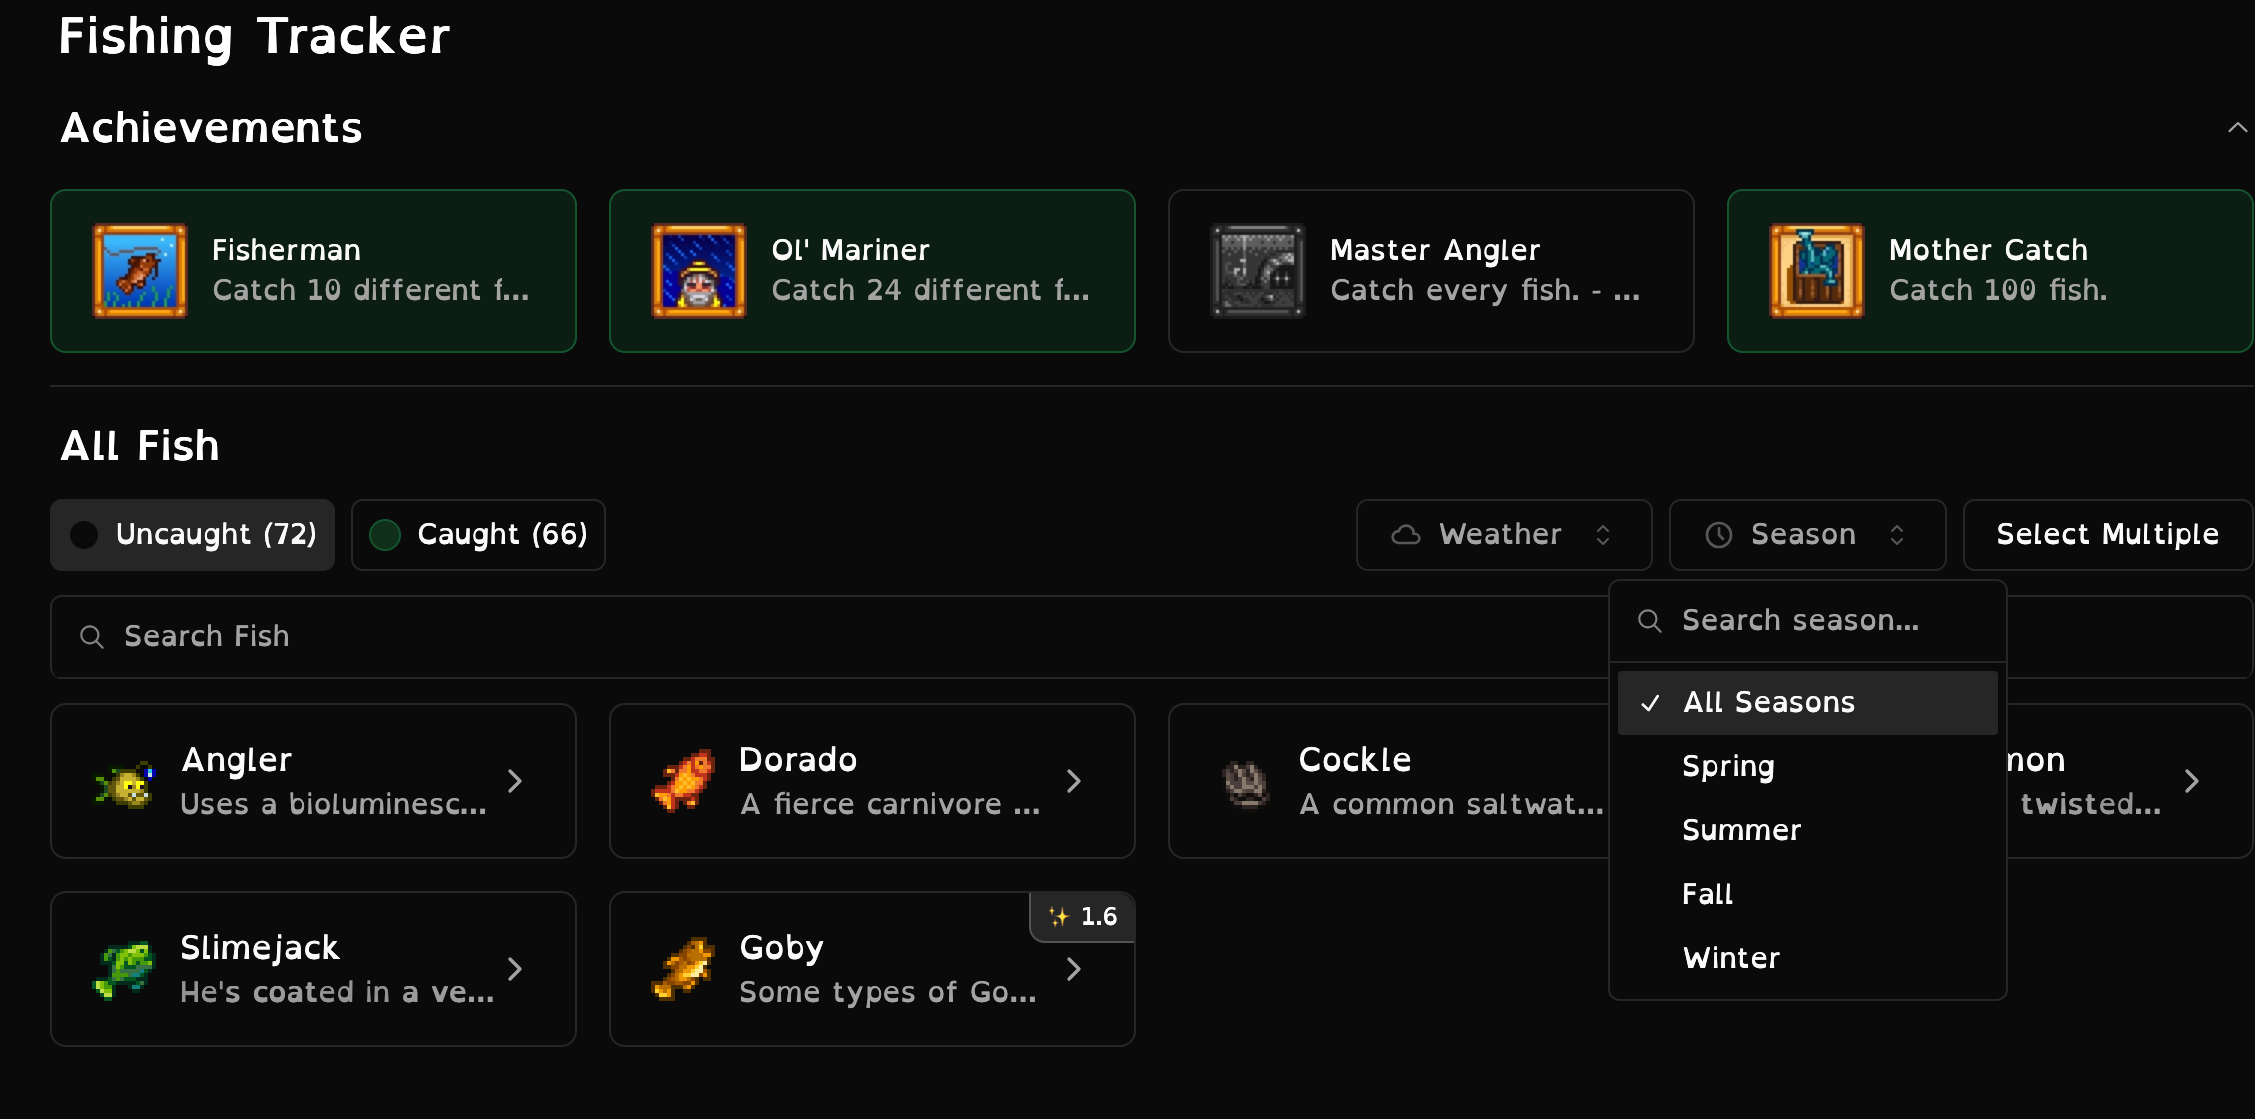This screenshot has height=1119, width=2255.
Task: Close the Season filter dropdown
Action: 1807,535
